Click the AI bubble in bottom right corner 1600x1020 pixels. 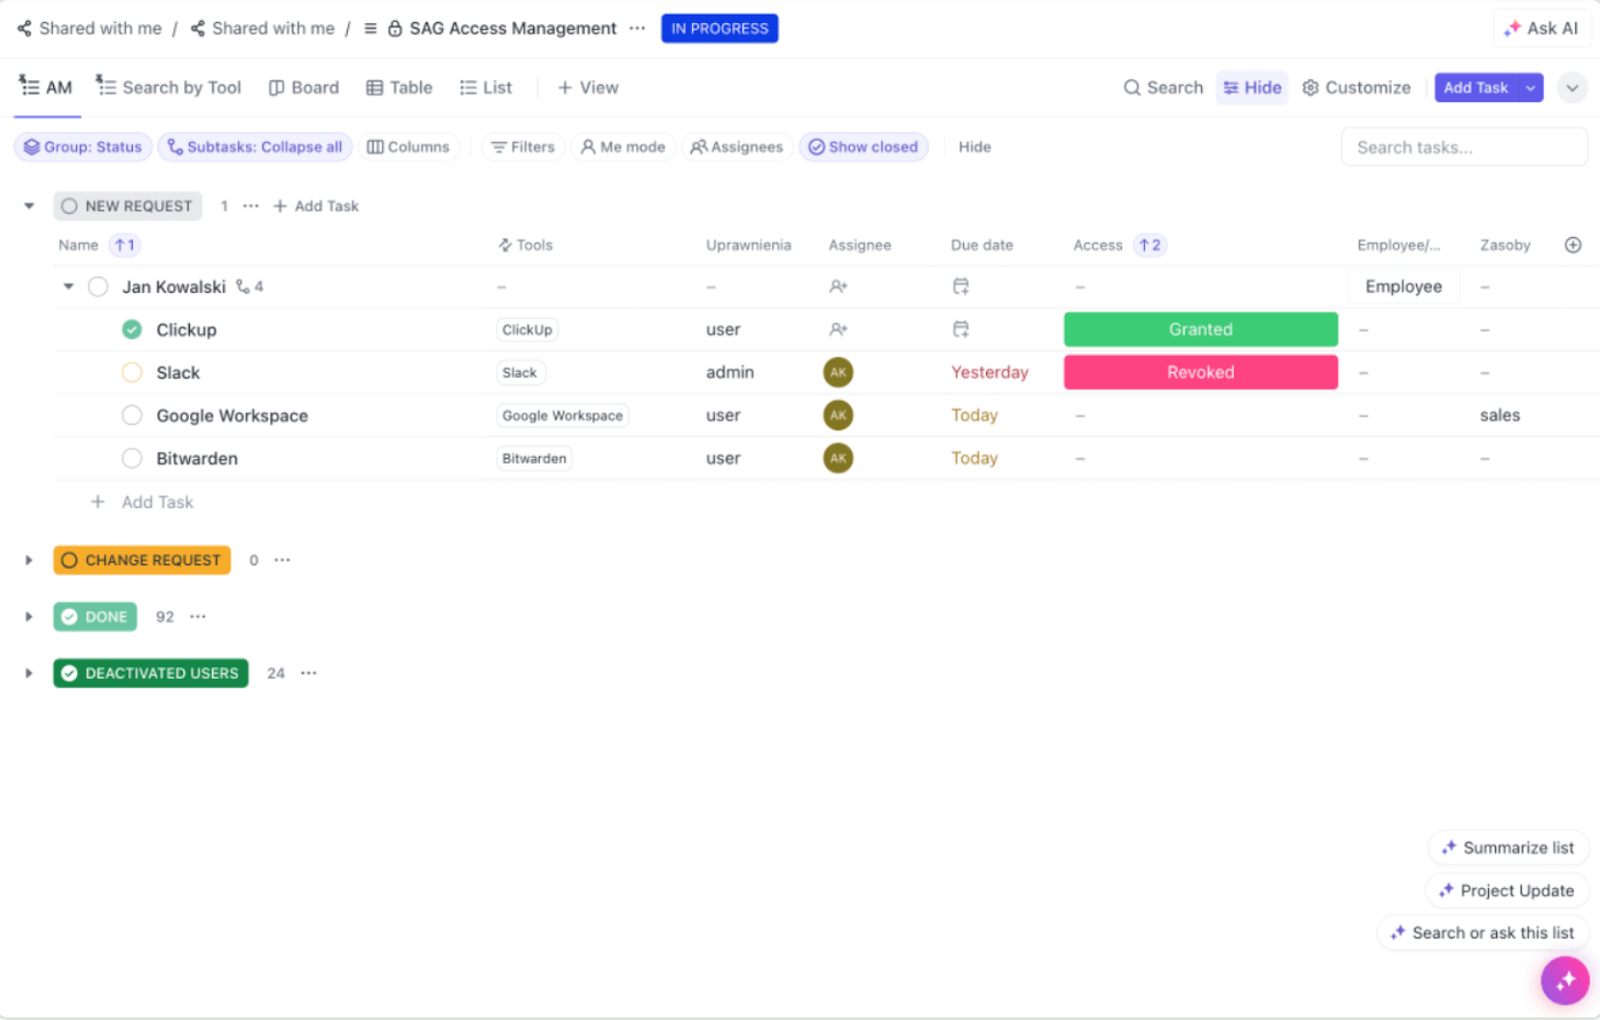click(x=1564, y=981)
